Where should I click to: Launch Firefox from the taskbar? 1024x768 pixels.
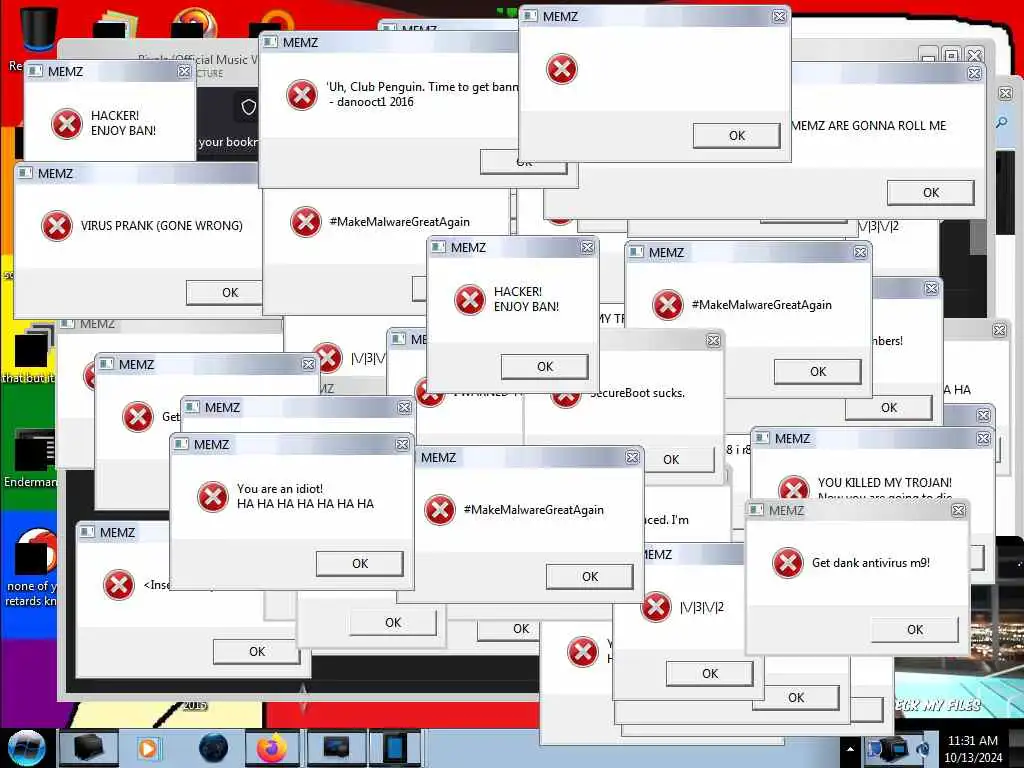271,748
